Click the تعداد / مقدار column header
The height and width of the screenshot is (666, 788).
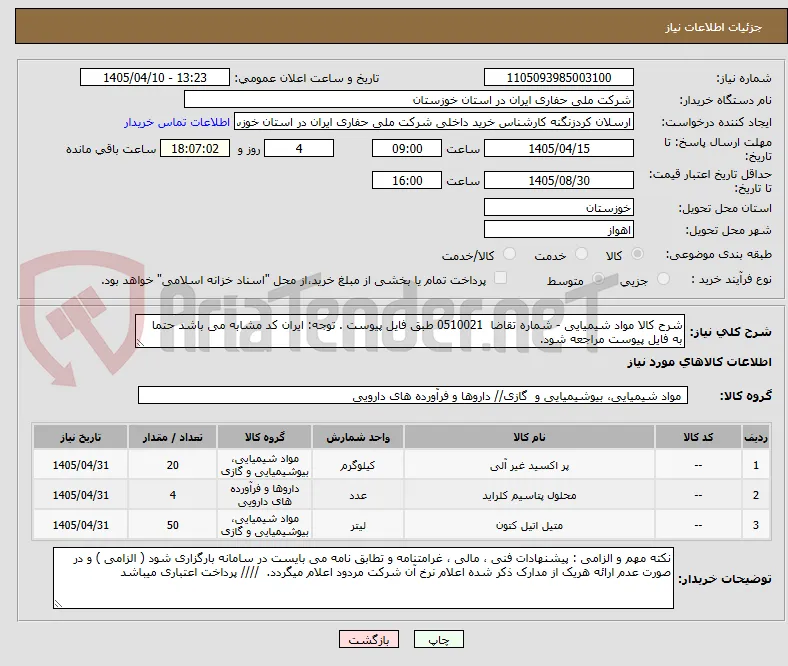tap(172, 437)
